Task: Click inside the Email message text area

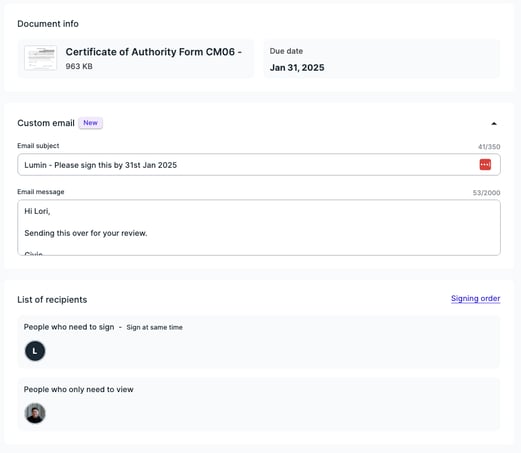Action: pyautogui.click(x=259, y=228)
